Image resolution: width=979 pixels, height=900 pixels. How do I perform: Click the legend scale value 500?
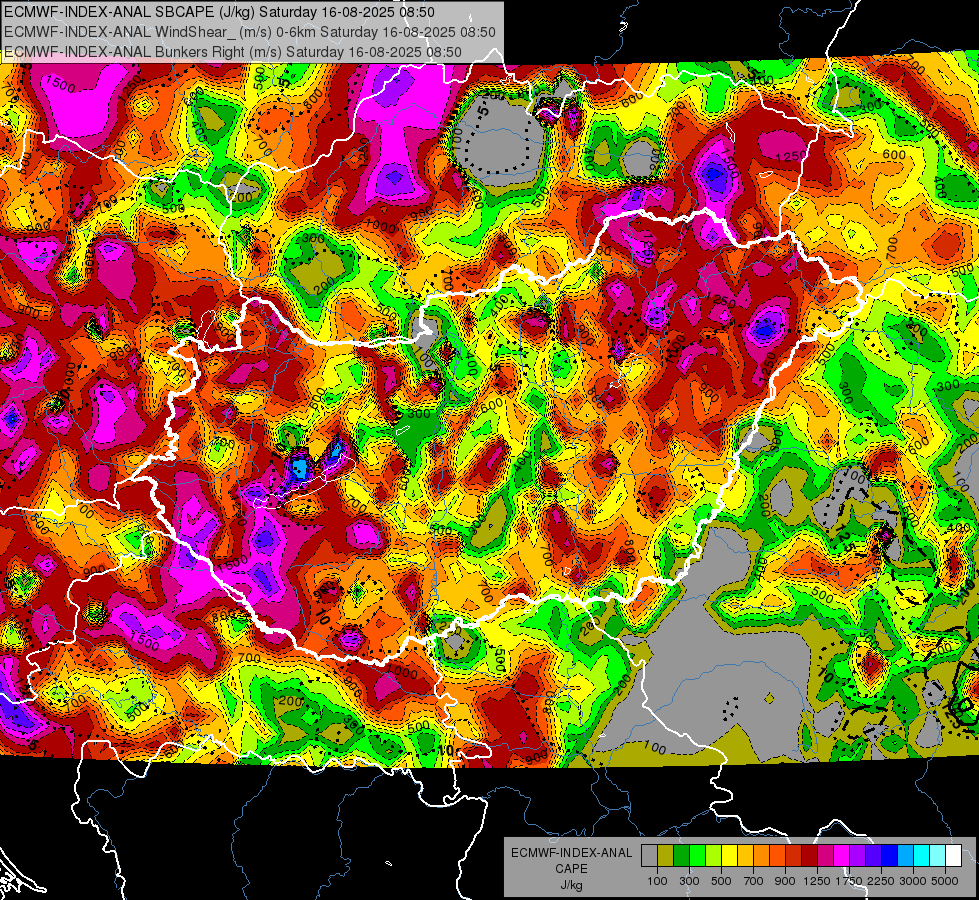pyautogui.click(x=721, y=881)
